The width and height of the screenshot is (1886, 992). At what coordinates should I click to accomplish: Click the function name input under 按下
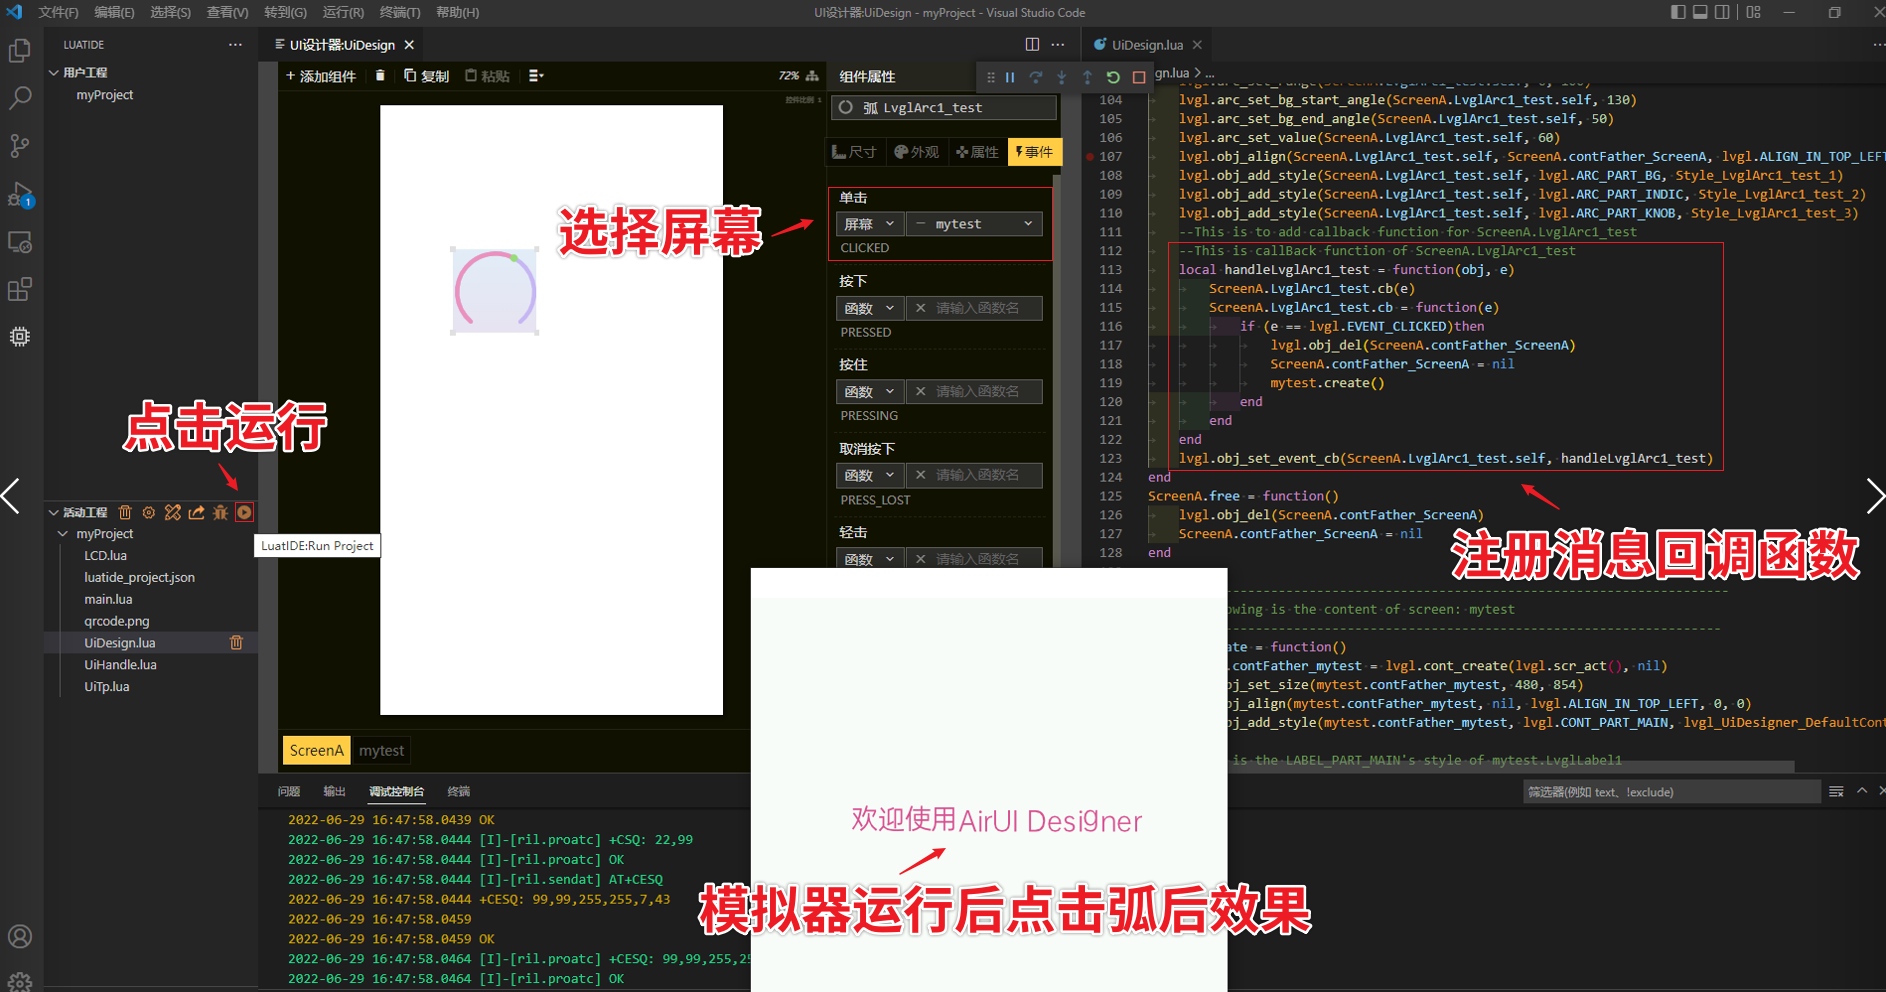(x=976, y=308)
